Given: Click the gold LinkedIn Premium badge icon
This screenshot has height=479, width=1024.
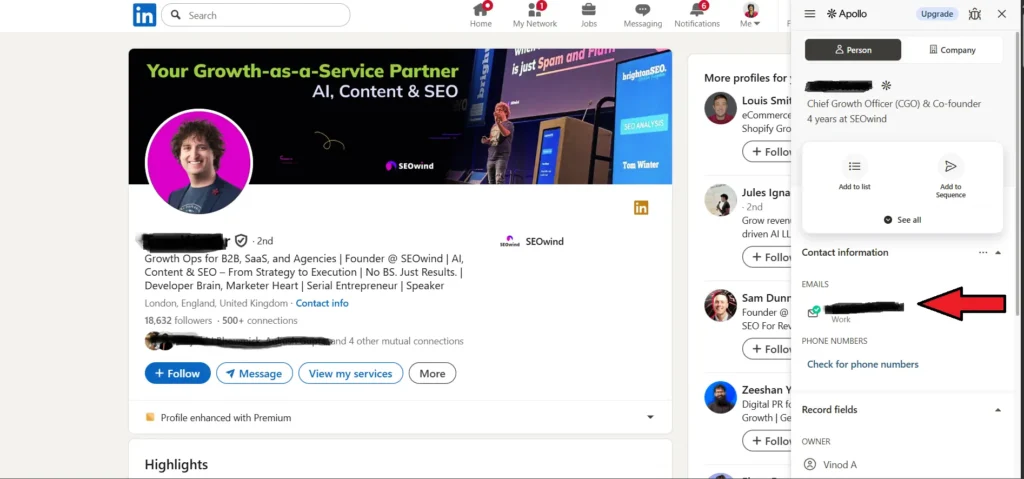Looking at the screenshot, I should coord(641,208).
